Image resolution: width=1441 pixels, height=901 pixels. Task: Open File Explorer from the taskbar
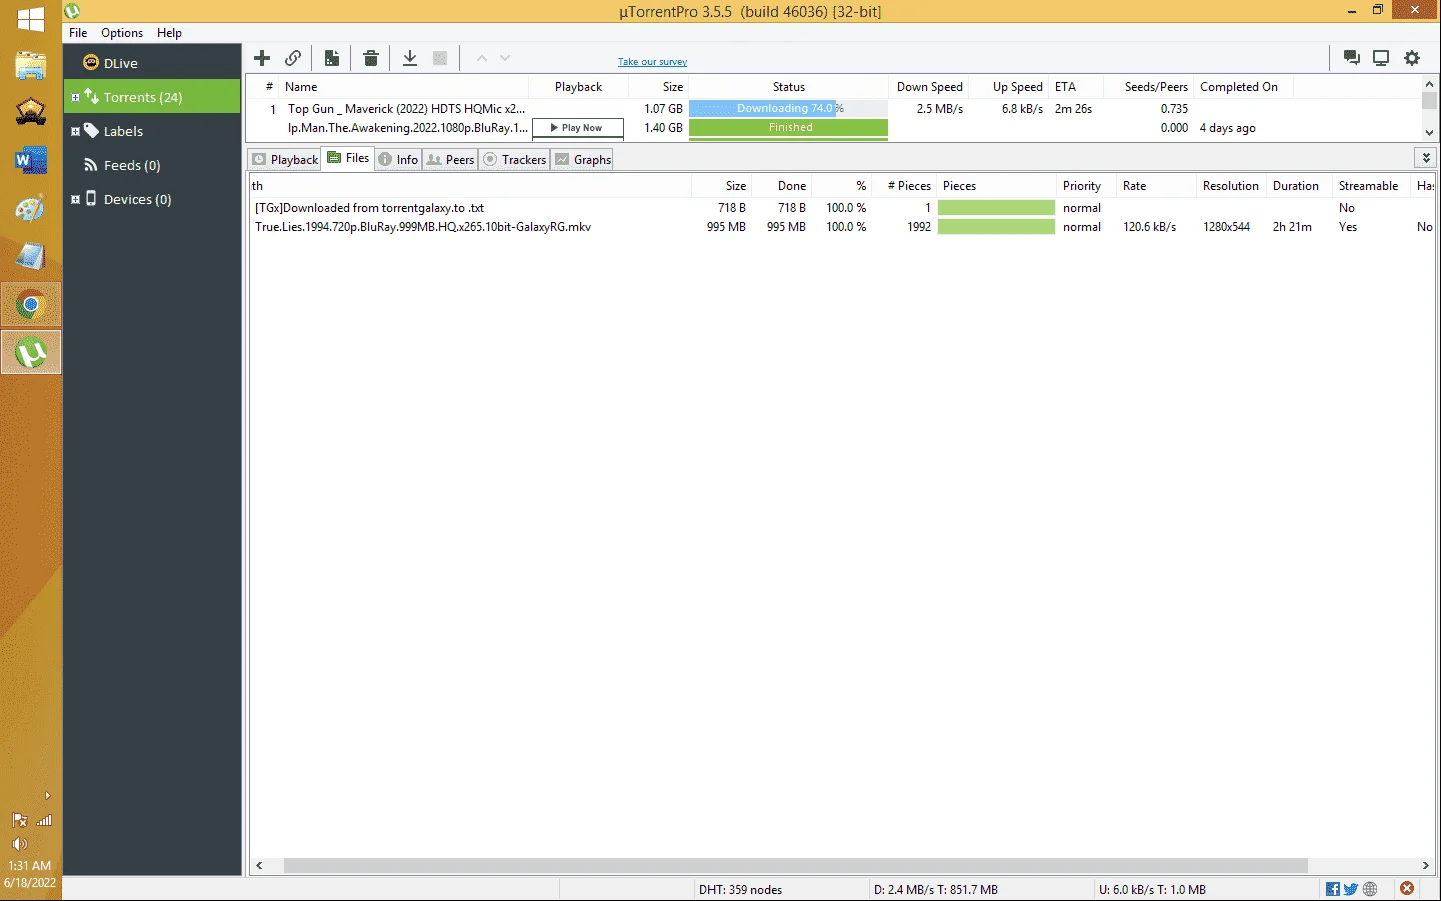pos(31,66)
